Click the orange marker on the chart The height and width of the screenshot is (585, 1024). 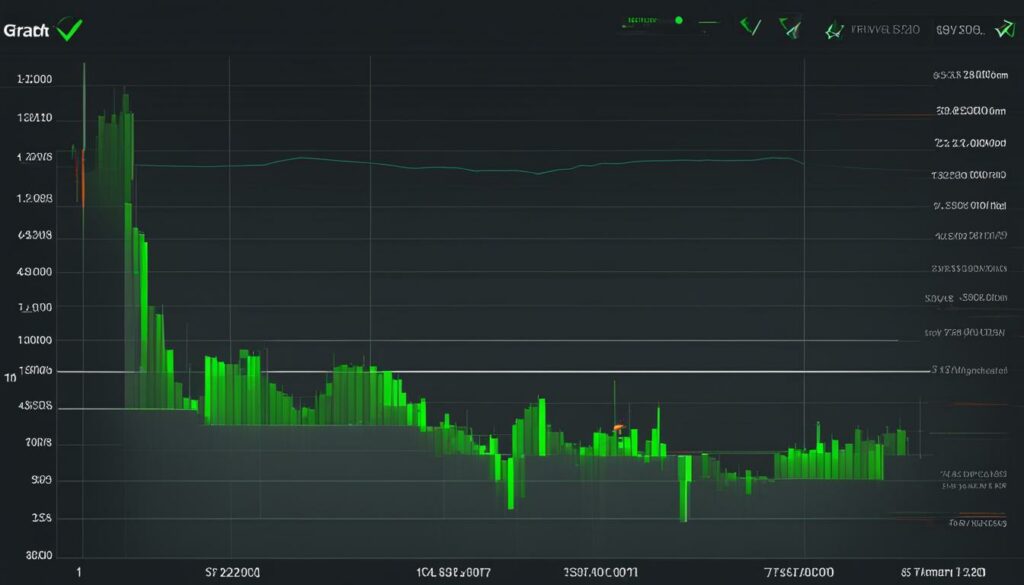621,426
